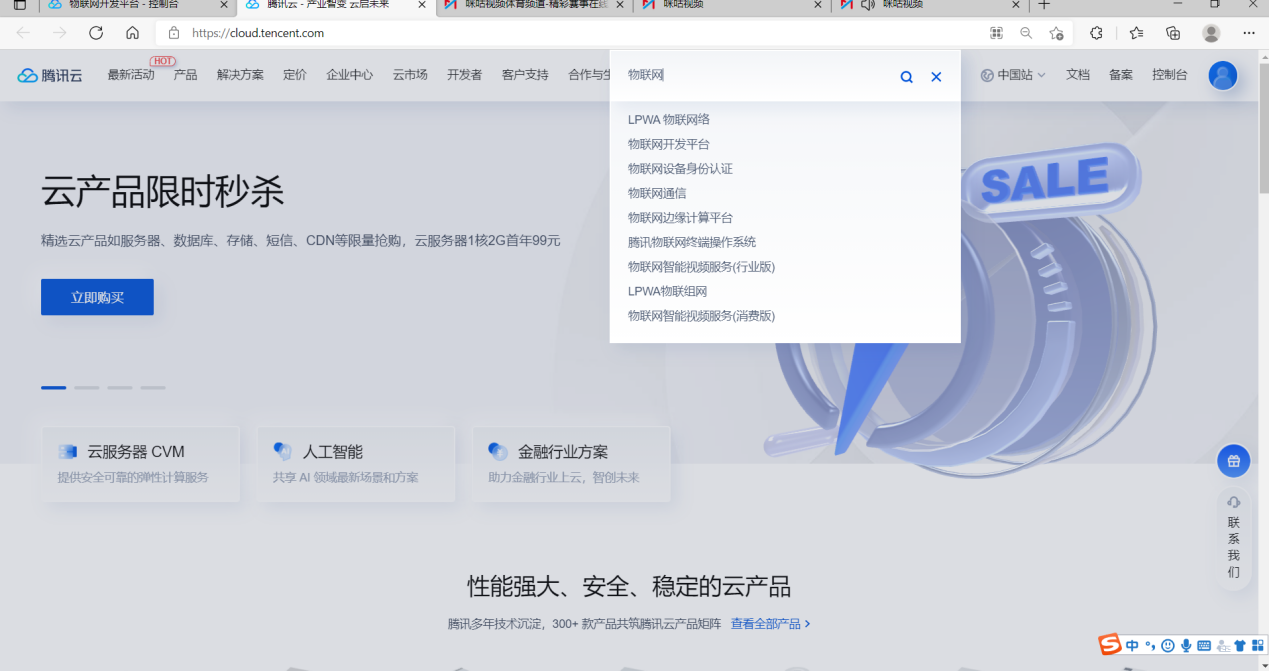Open the 云服务器 CVM card
Viewport: 1269px width, 671px height.
[x=141, y=464]
